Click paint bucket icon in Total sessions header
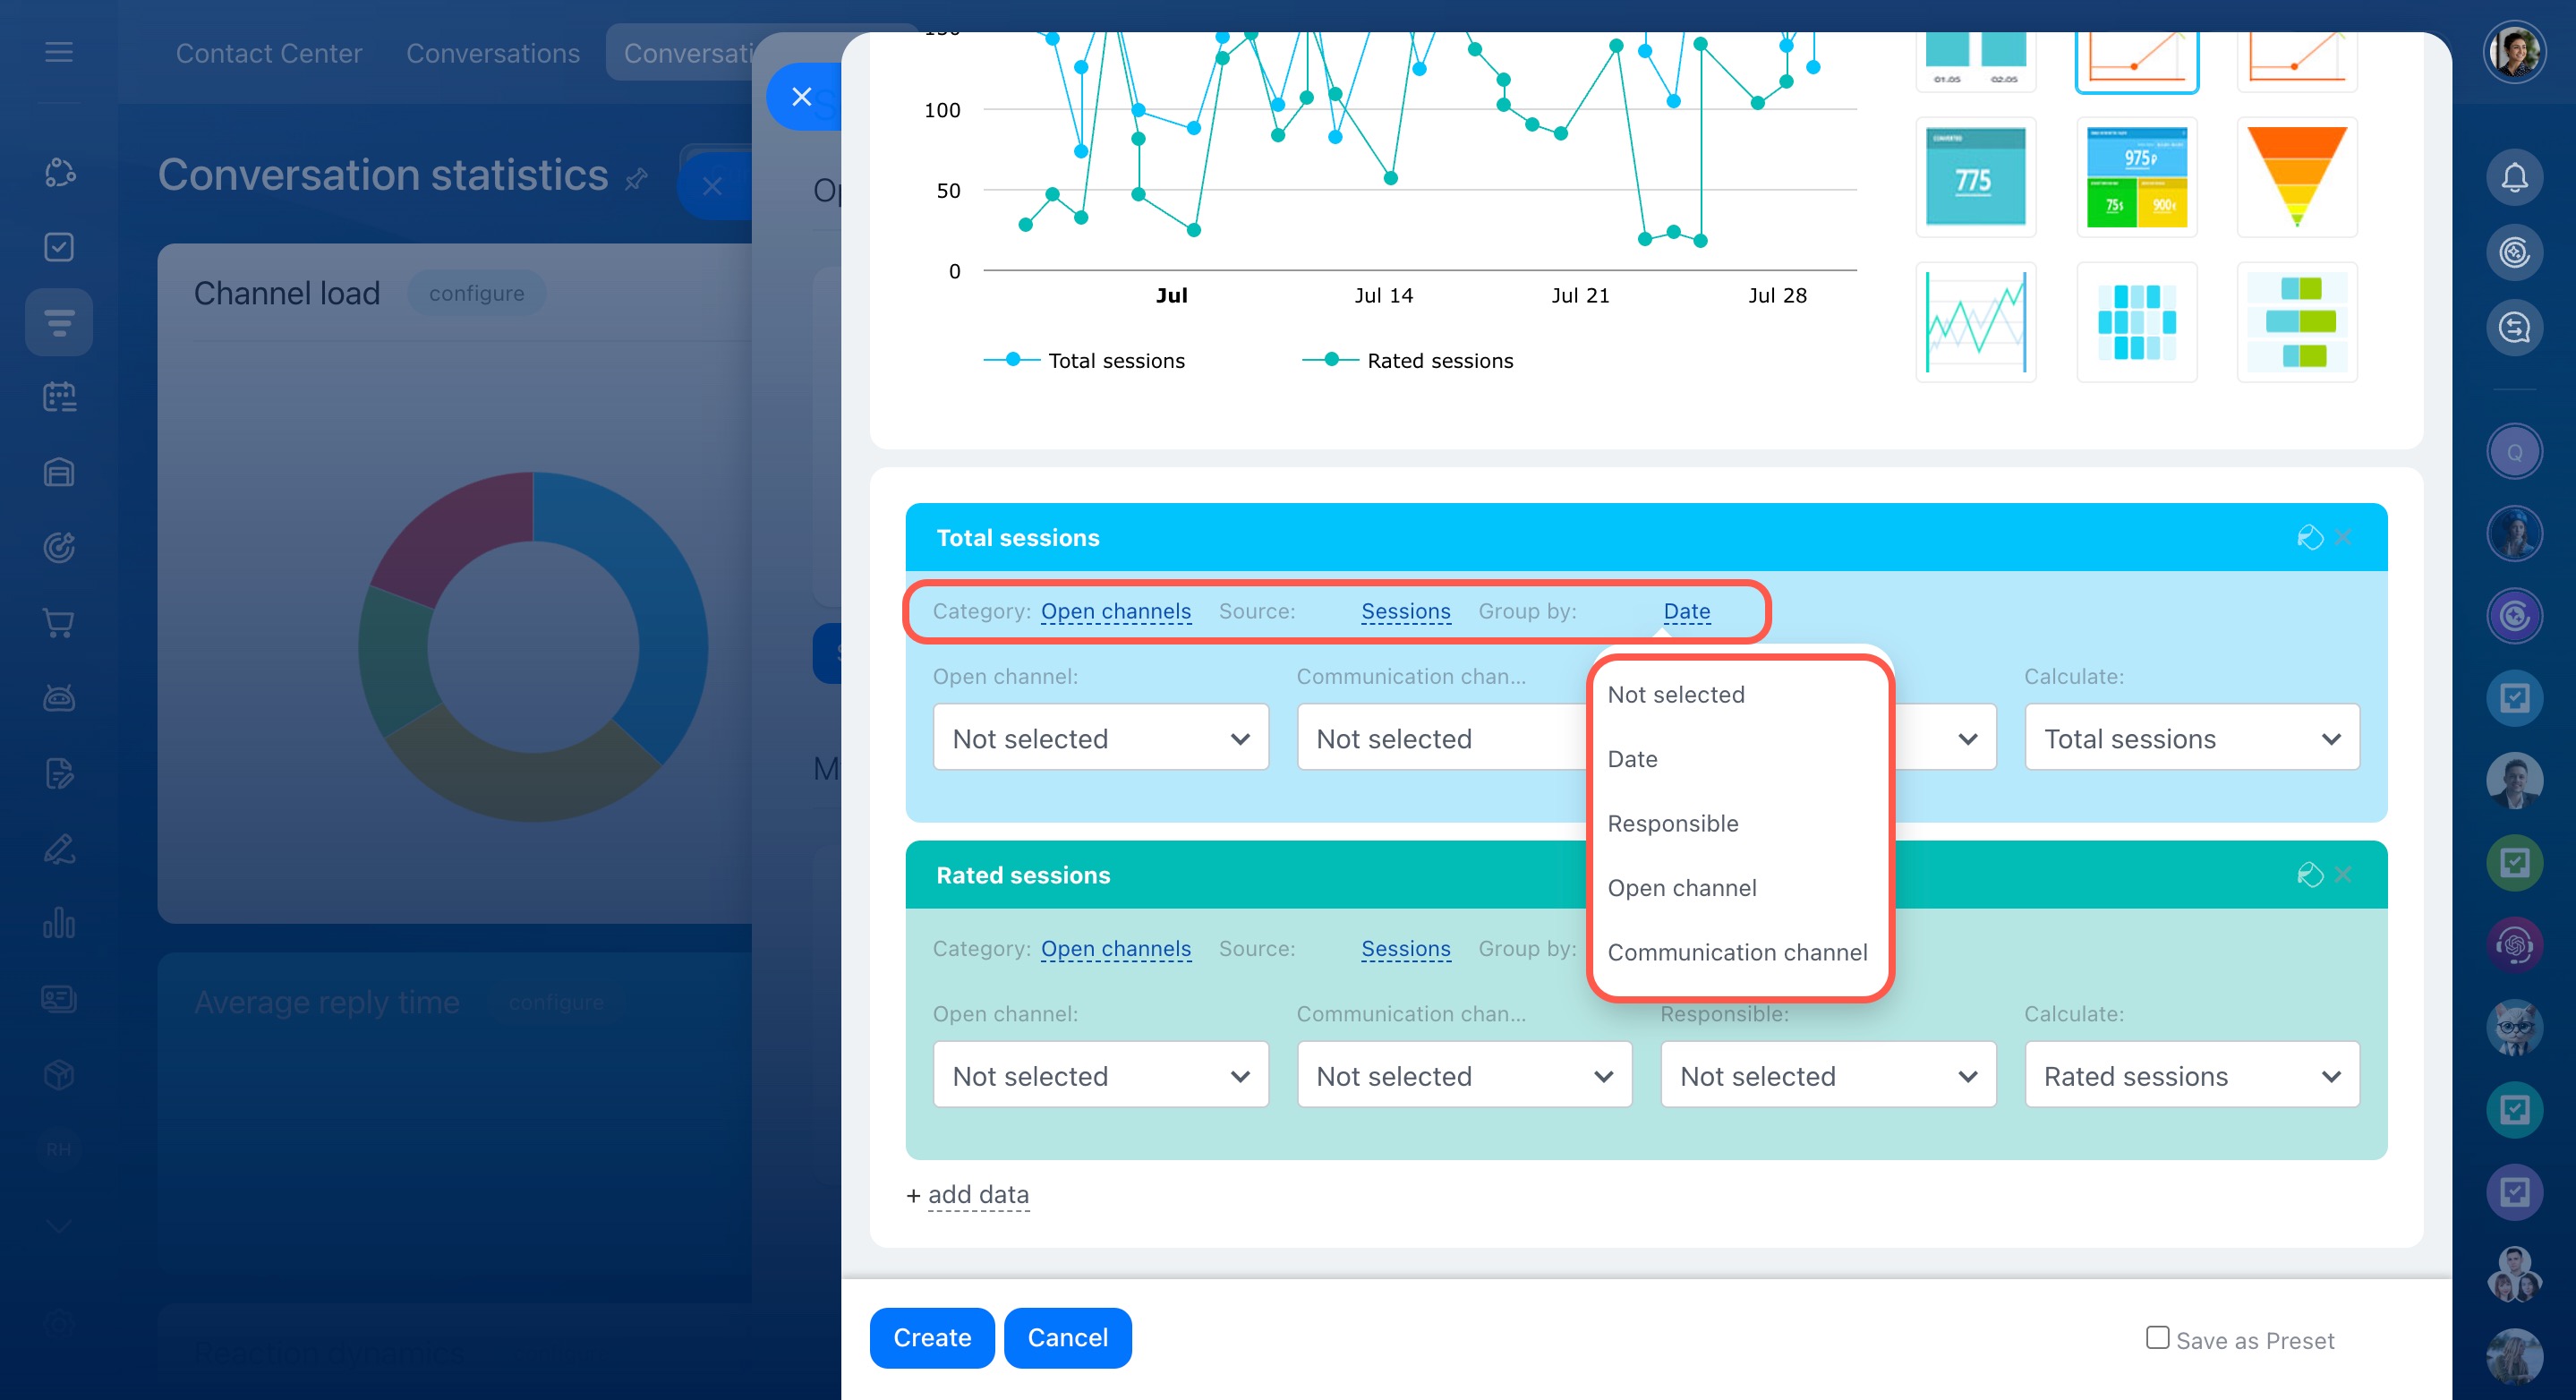This screenshot has height=1400, width=2576. (x=2309, y=537)
